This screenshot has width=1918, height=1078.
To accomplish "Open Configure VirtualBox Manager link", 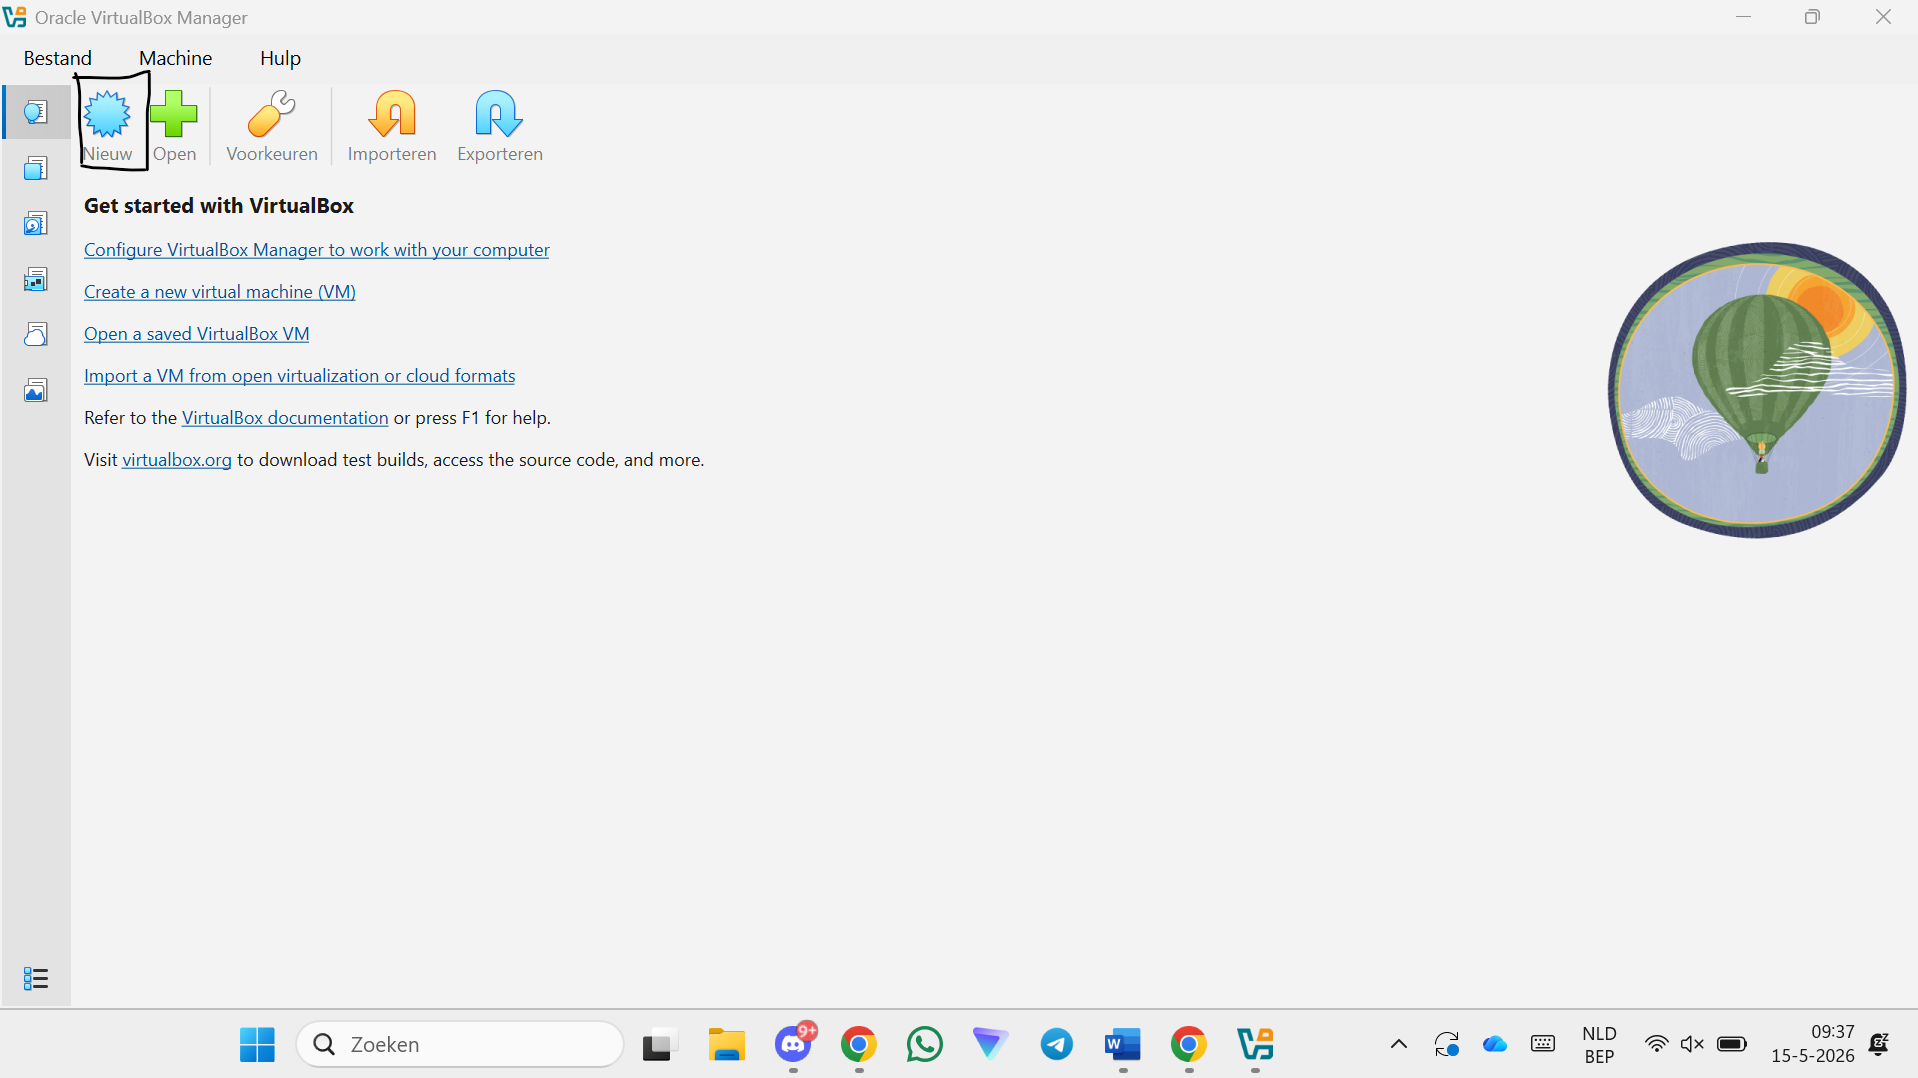I will pos(317,250).
